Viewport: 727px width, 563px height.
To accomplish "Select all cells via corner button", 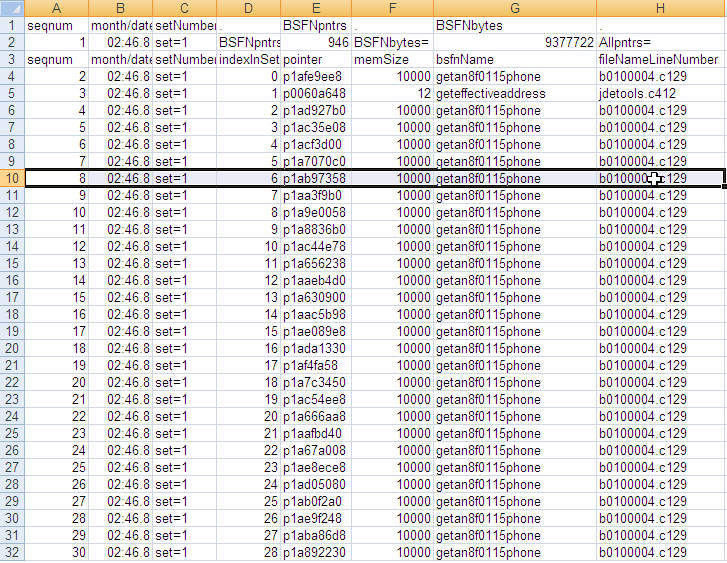I will point(12,8).
